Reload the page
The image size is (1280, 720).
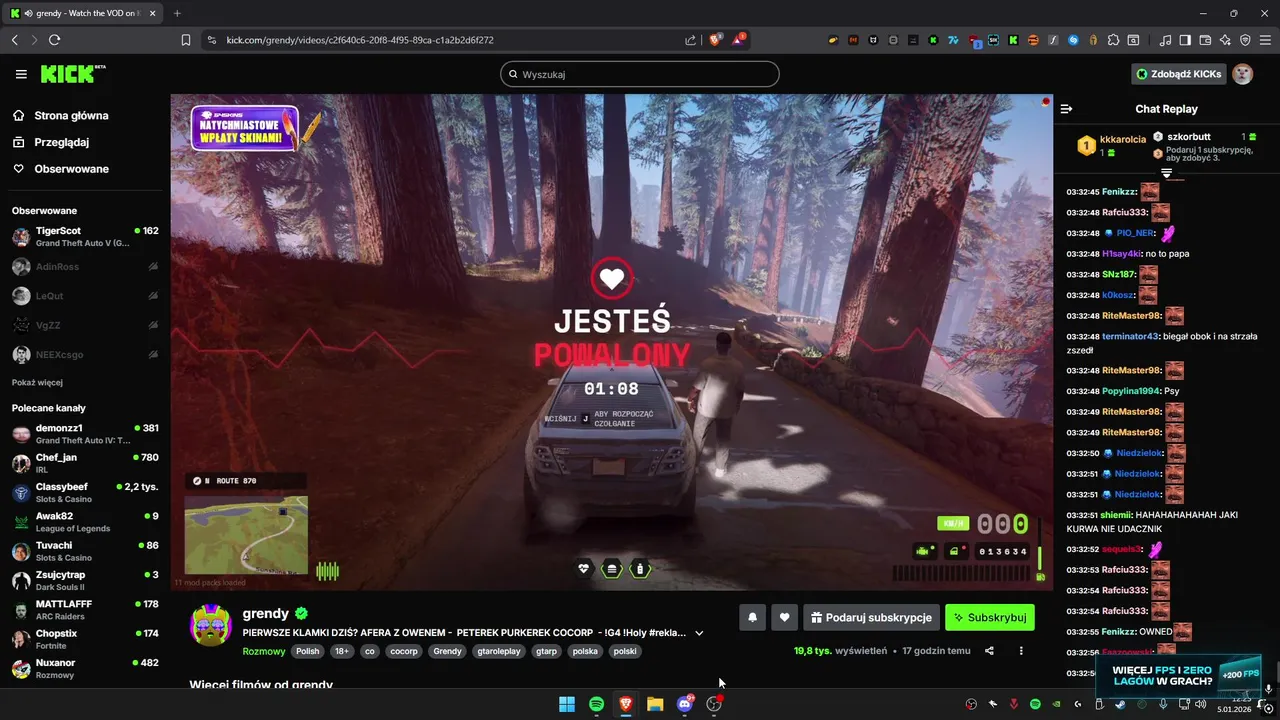54,40
